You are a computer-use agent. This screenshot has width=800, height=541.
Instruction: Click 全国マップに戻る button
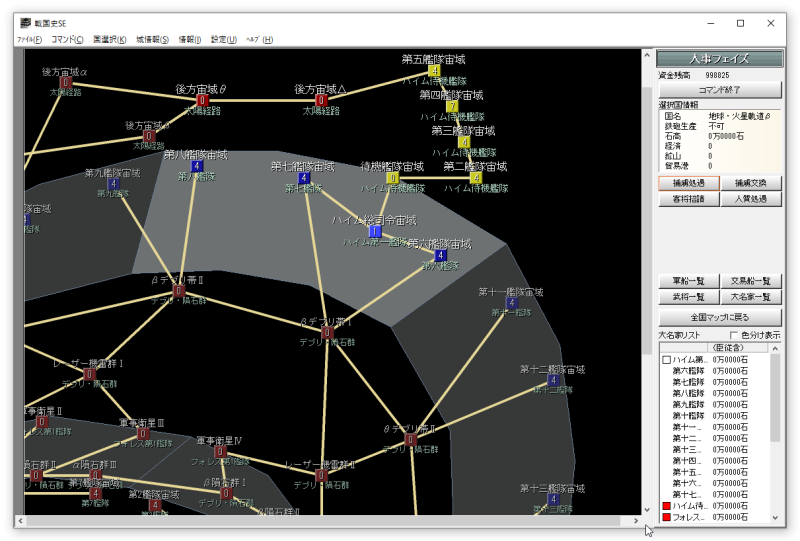(x=720, y=317)
